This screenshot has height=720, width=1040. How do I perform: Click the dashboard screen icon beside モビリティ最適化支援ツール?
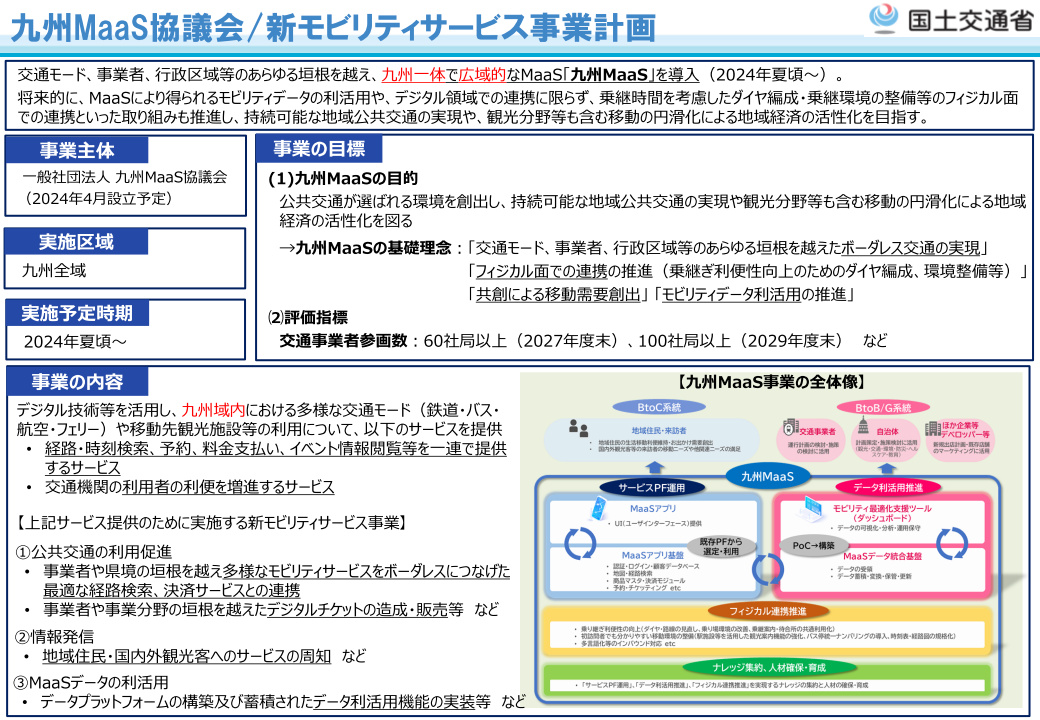pos(813,508)
